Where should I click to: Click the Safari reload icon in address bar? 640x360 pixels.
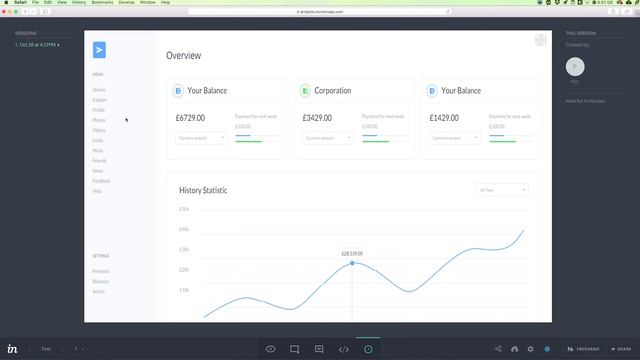click(448, 12)
